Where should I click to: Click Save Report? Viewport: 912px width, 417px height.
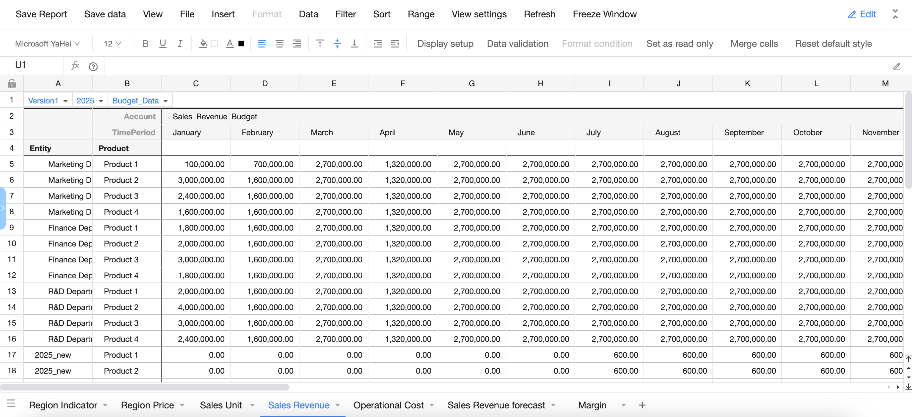41,14
